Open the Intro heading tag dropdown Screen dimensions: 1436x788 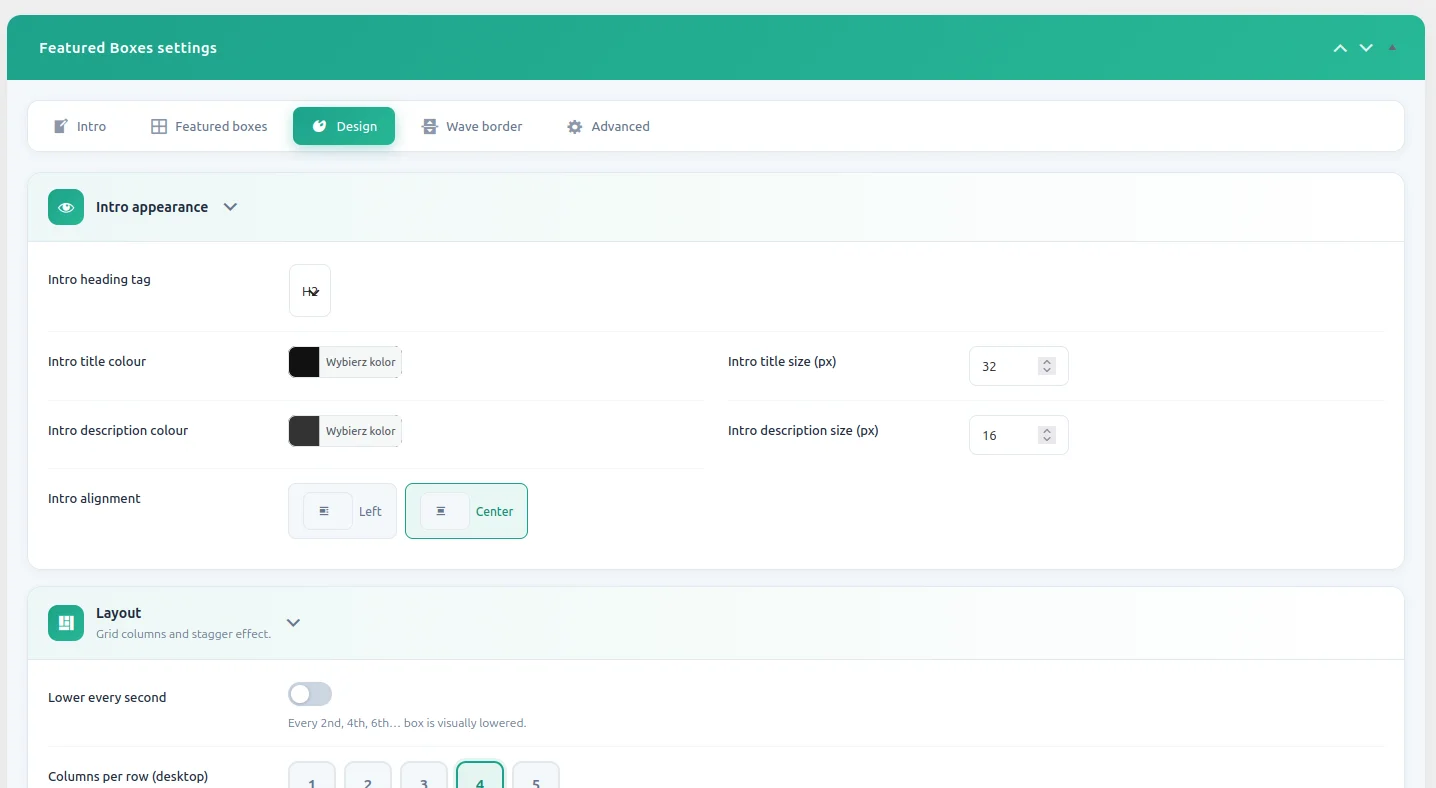[x=310, y=291]
